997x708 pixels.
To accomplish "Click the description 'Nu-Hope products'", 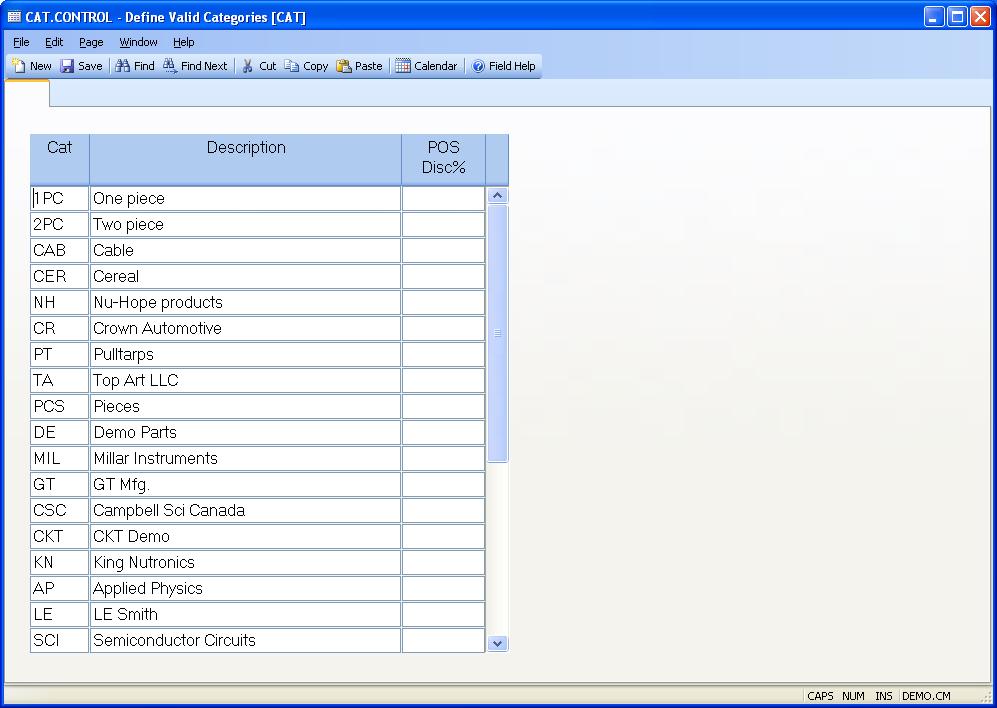I will 245,303.
